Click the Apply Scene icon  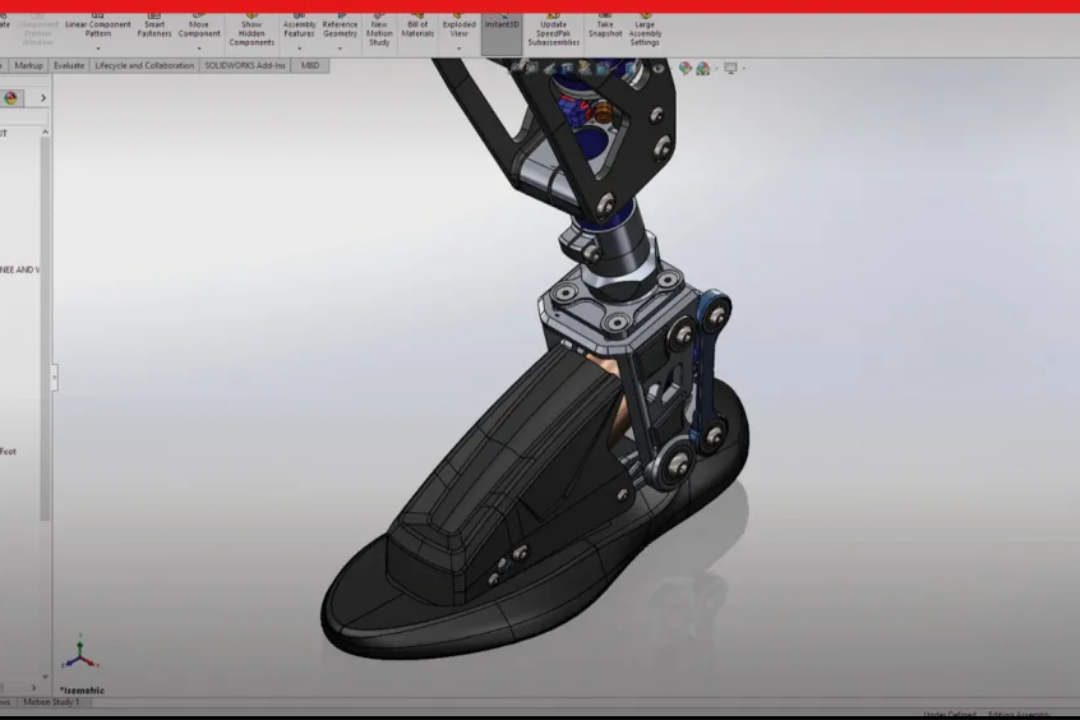[x=703, y=68]
